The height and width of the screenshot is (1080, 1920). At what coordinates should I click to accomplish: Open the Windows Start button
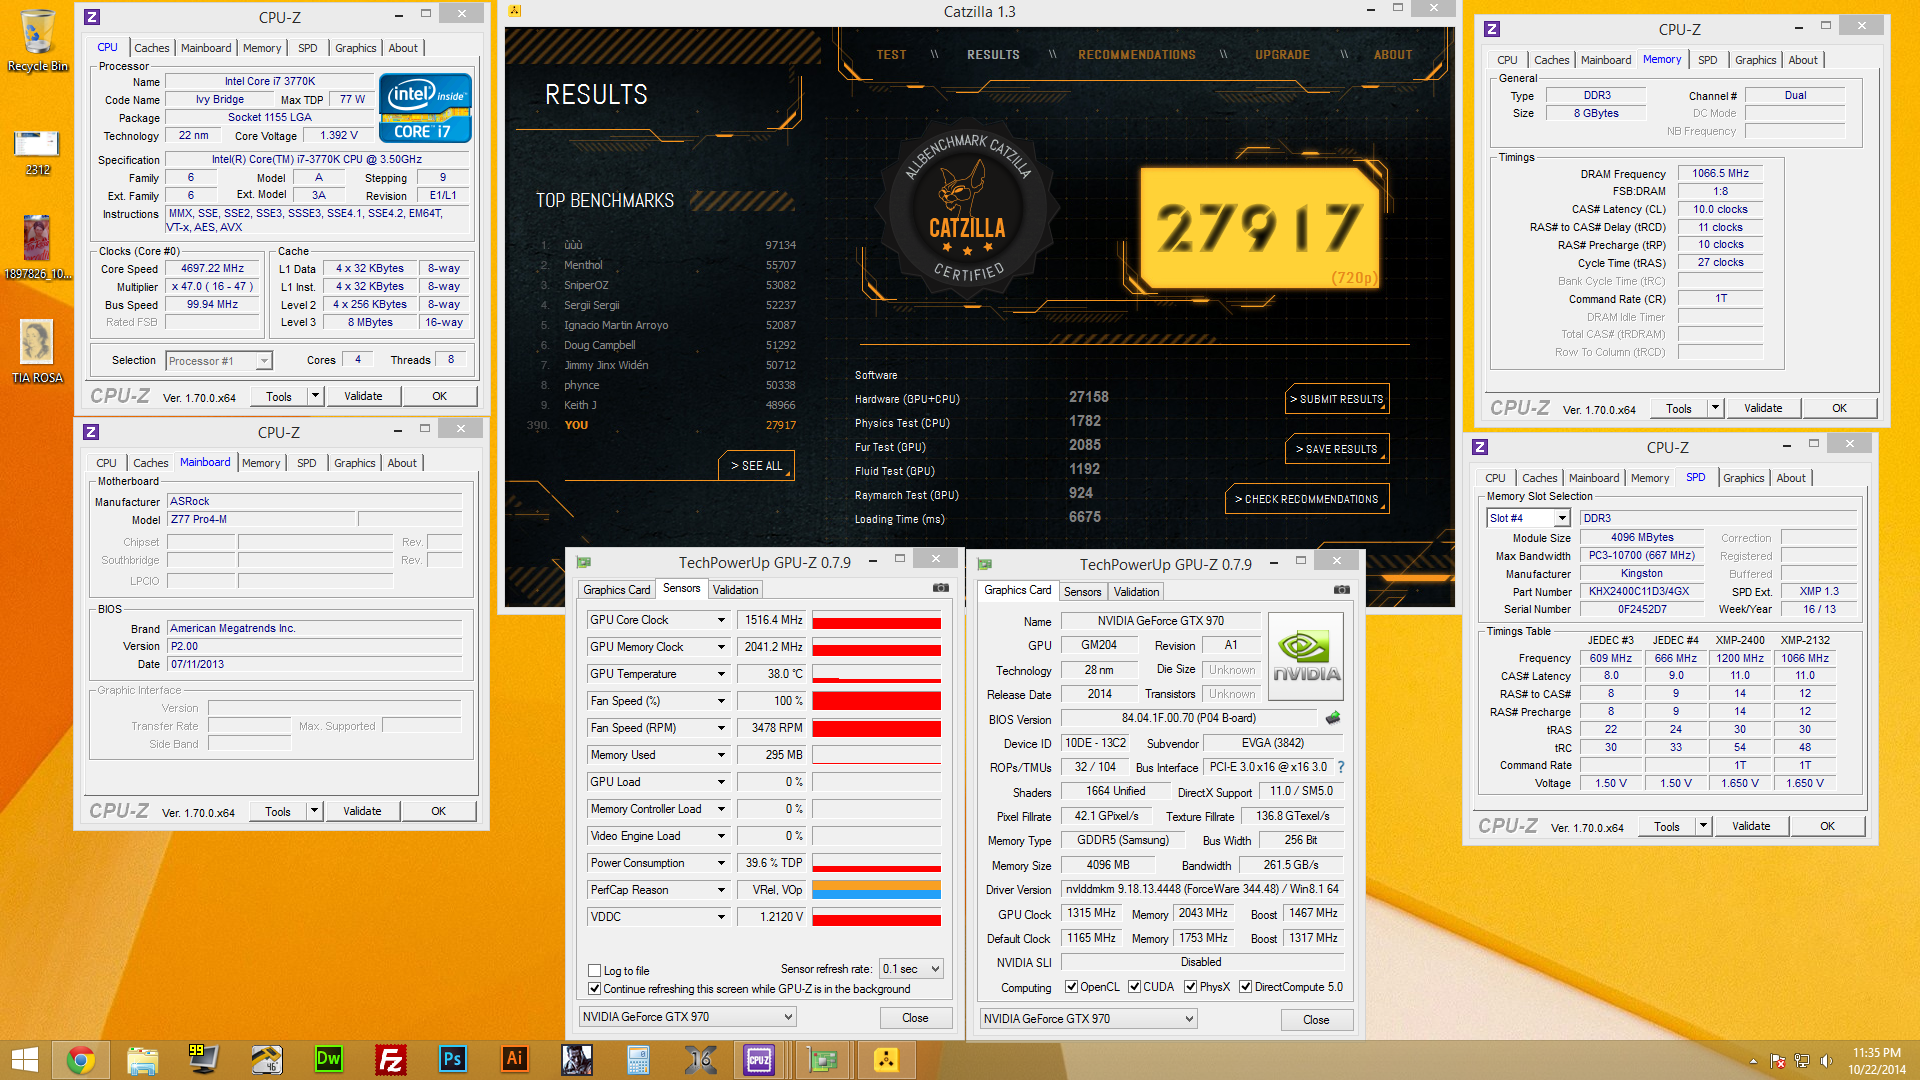pos(24,1059)
